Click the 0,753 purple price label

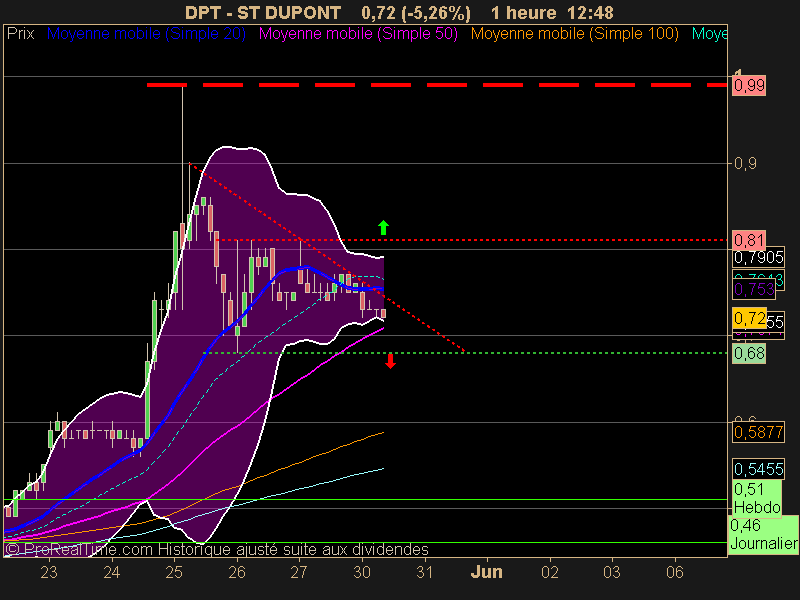coord(754,289)
